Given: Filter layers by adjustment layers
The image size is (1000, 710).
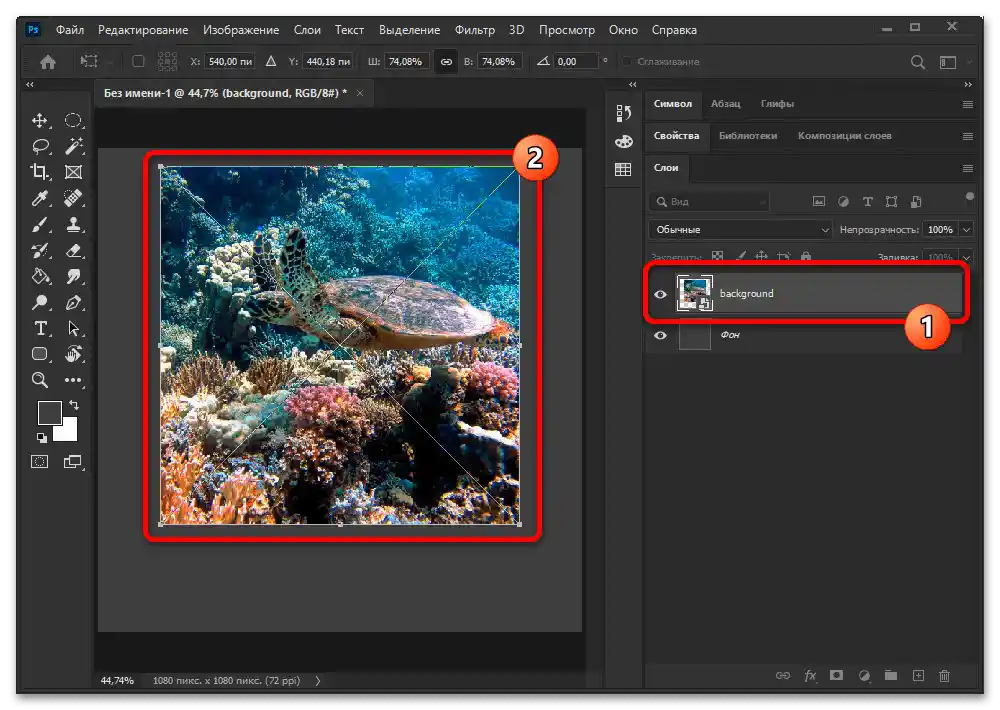Looking at the screenshot, I should click(x=843, y=202).
